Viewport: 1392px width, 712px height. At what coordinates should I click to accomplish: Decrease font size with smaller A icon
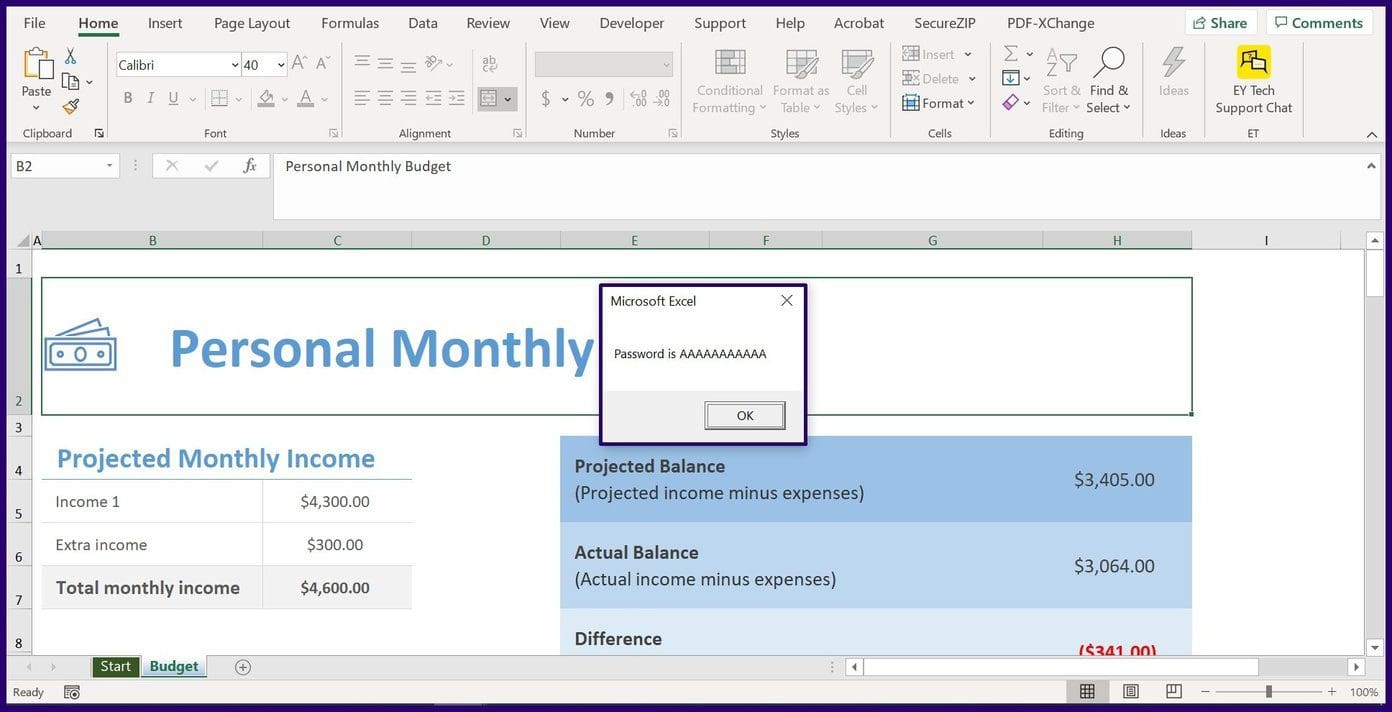pyautogui.click(x=323, y=65)
